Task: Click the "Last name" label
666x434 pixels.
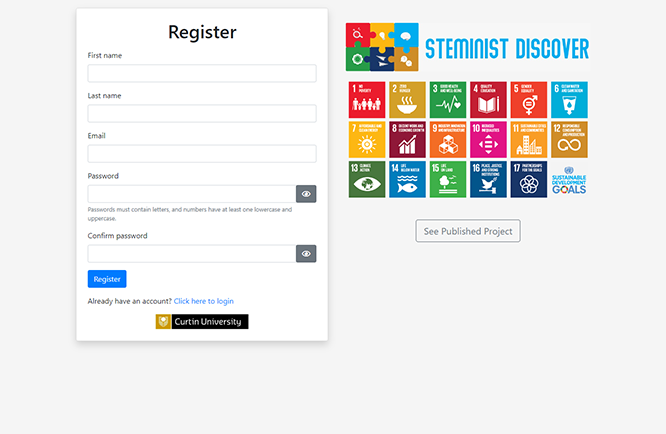Action: click(104, 96)
